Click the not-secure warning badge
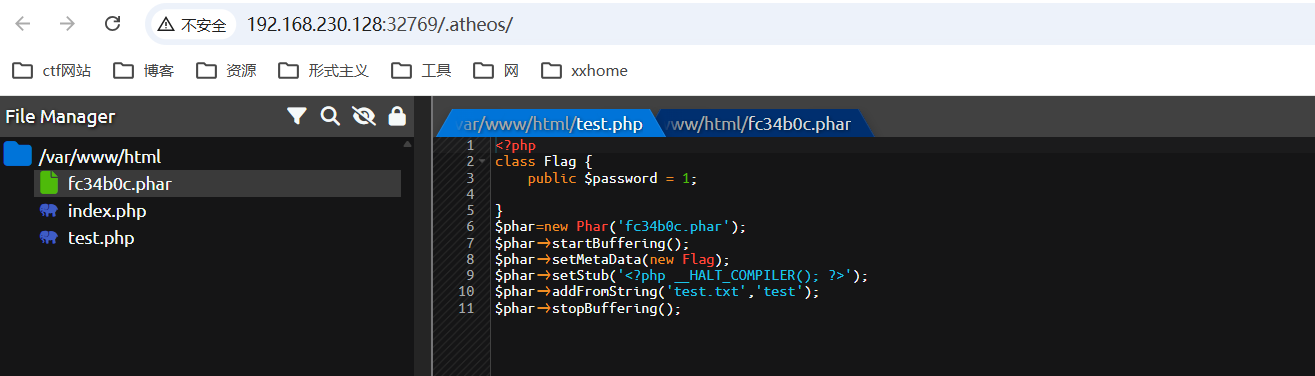Image resolution: width=1315 pixels, height=376 pixels. click(x=194, y=24)
